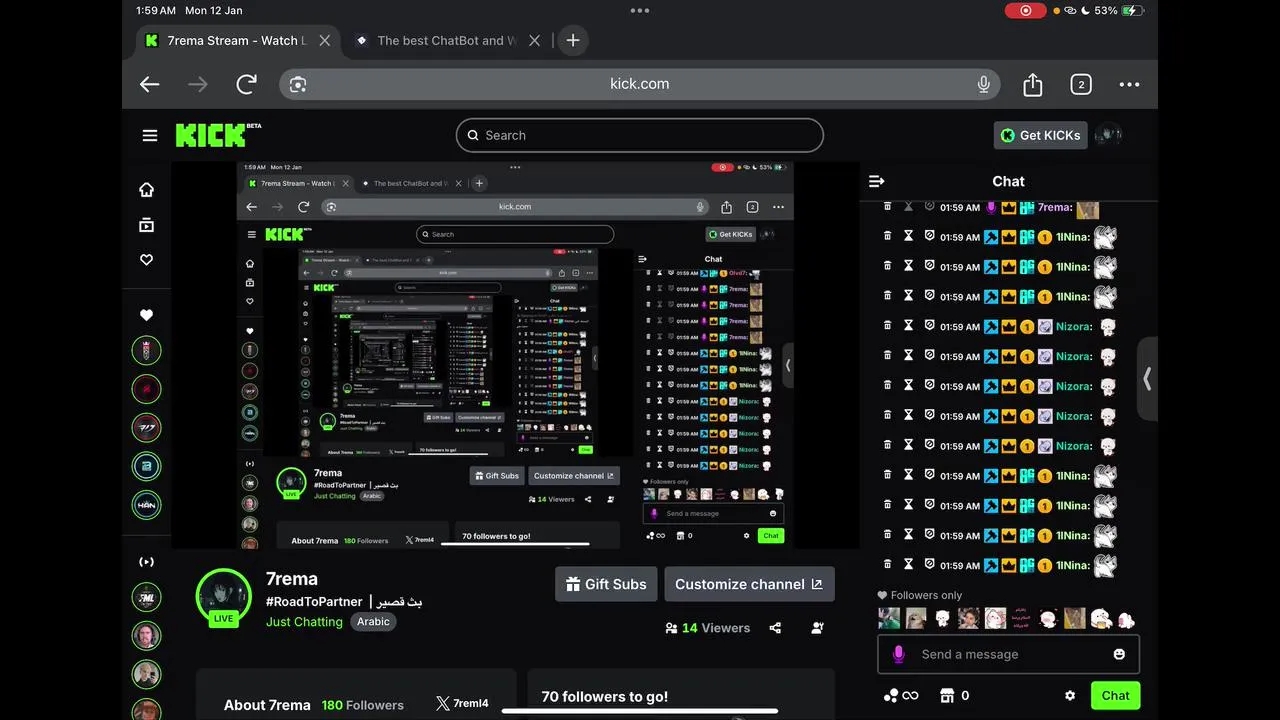Open the channel shop icon
Screen dimensions: 1280x720
tap(948, 696)
